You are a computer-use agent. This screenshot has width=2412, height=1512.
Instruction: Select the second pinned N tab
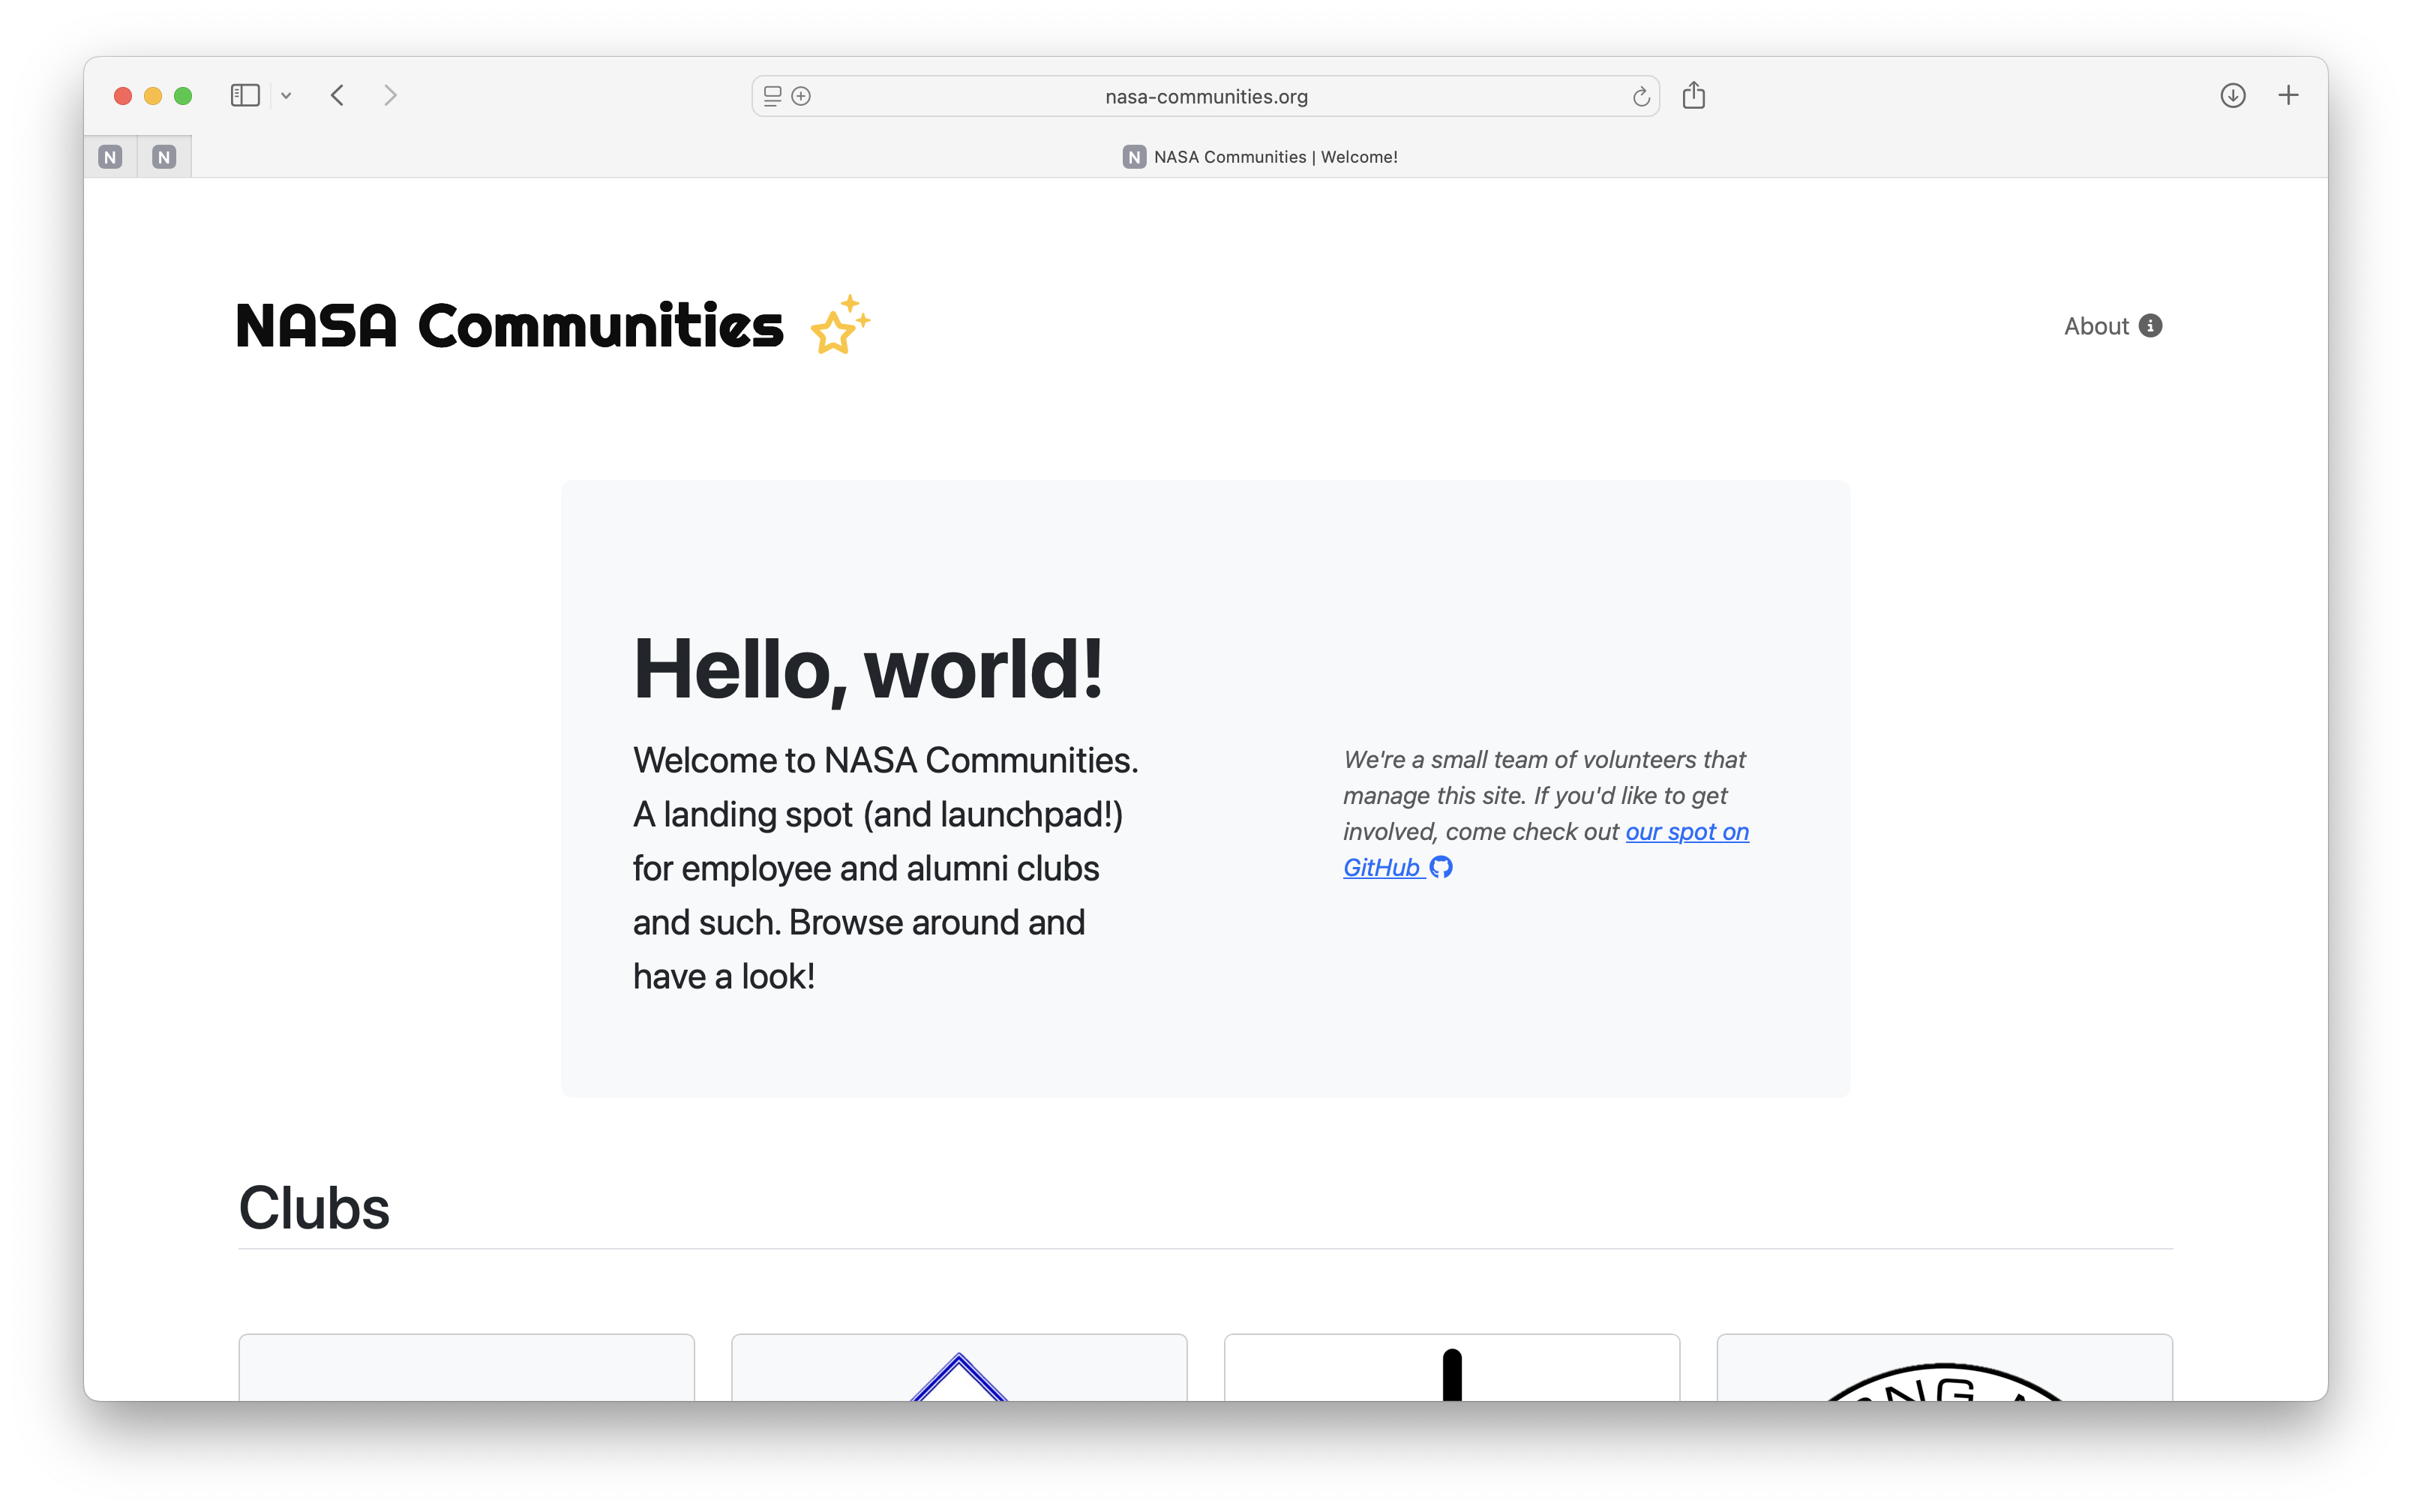164,157
